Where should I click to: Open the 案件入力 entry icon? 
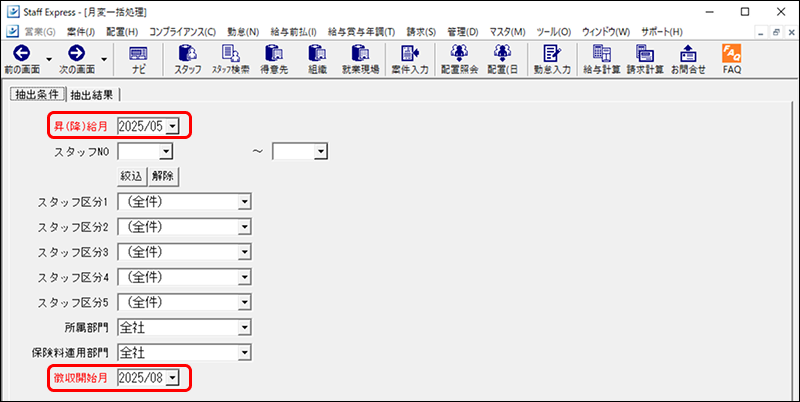click(410, 53)
